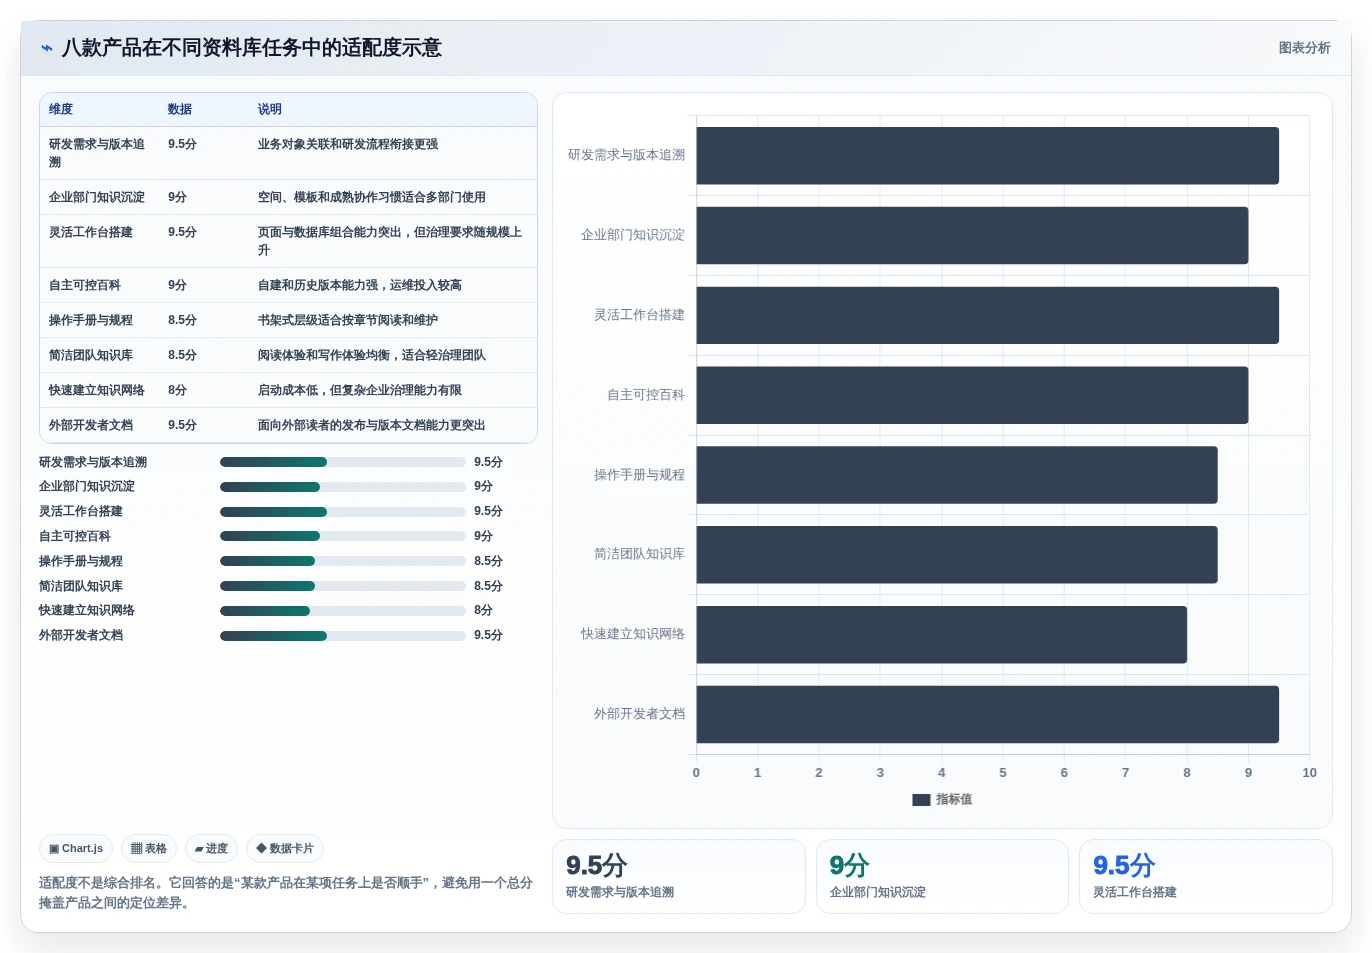Click the 企业部门知识沉淀 progress bar
Screen dimensions: 1372x953
343,487
